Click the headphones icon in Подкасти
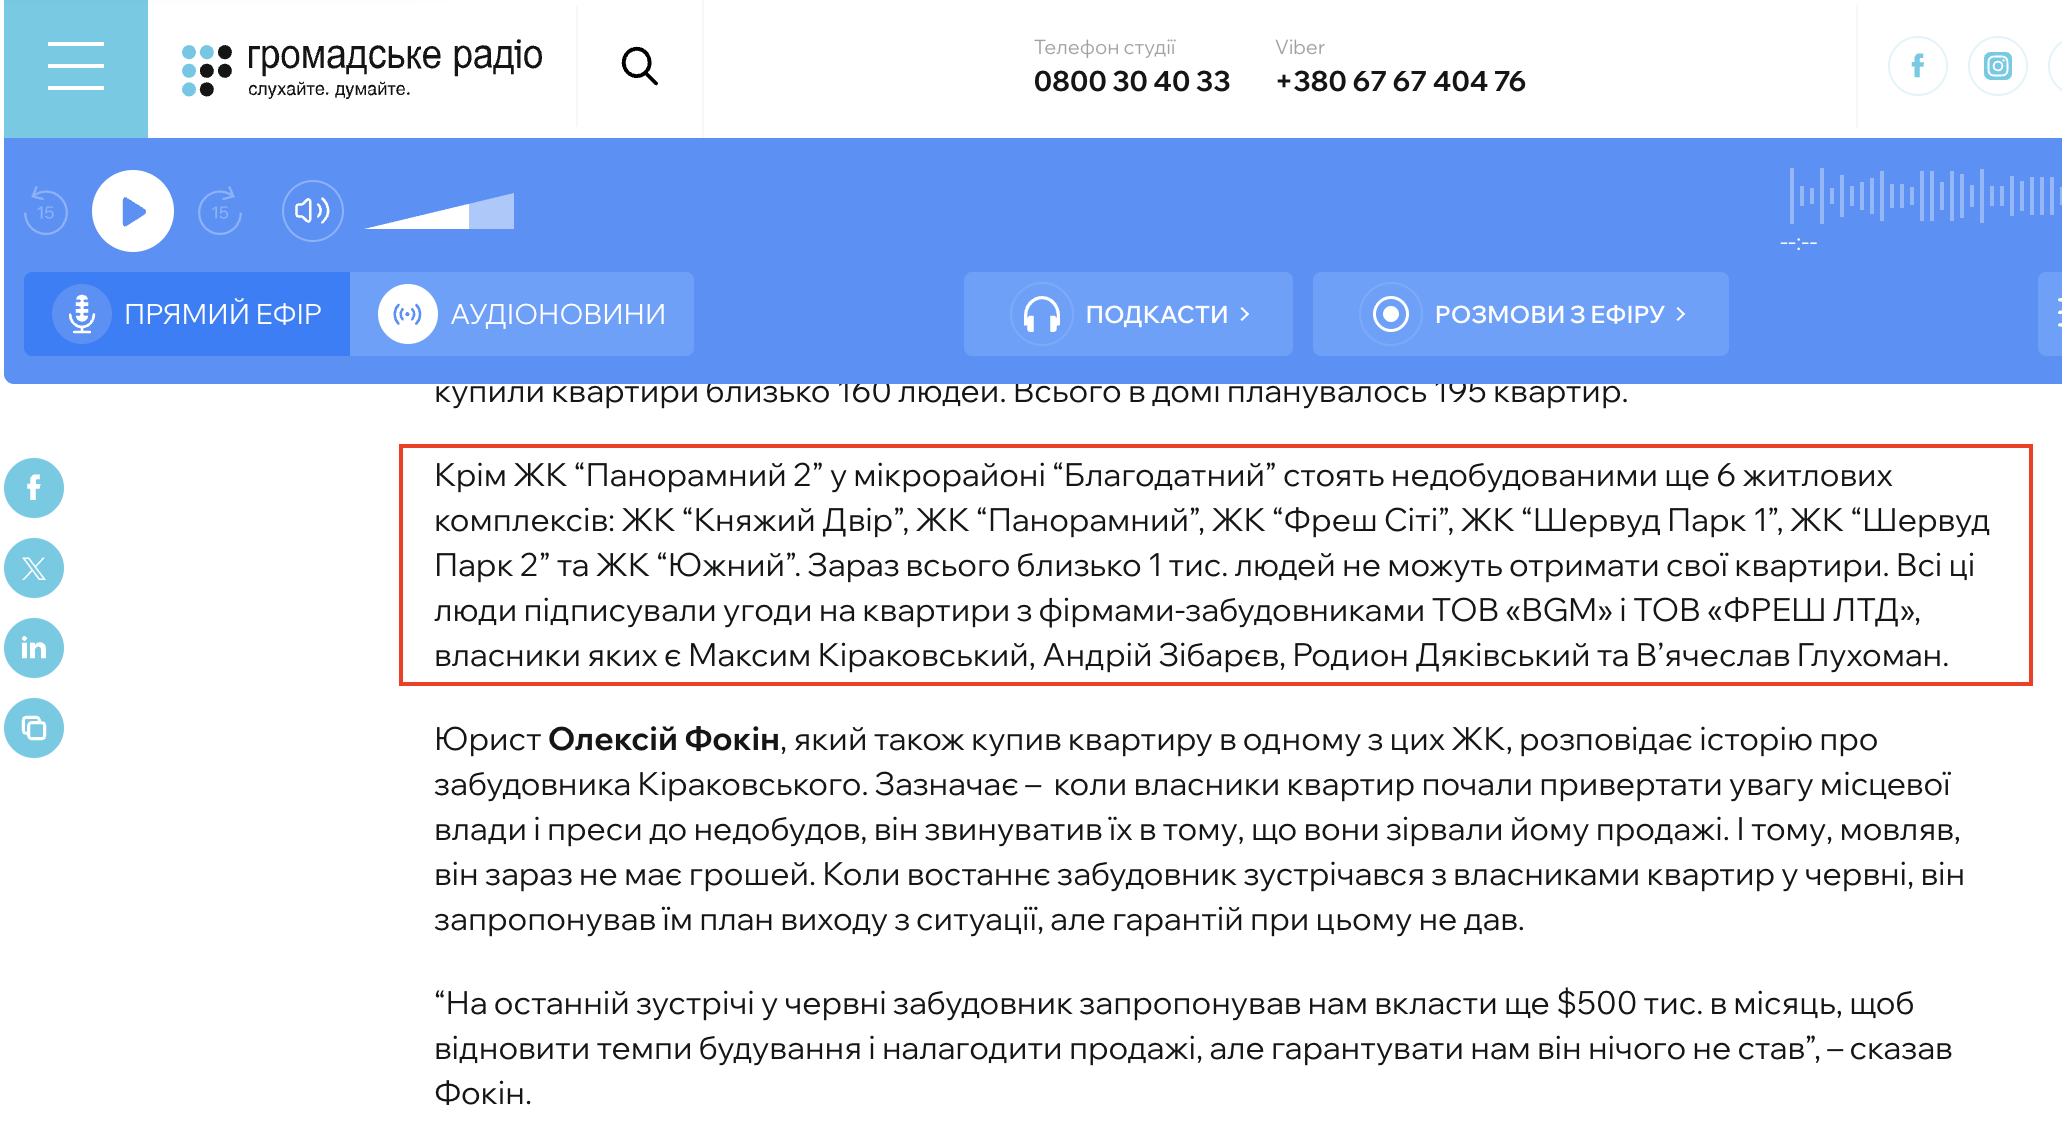 pos(1041,314)
